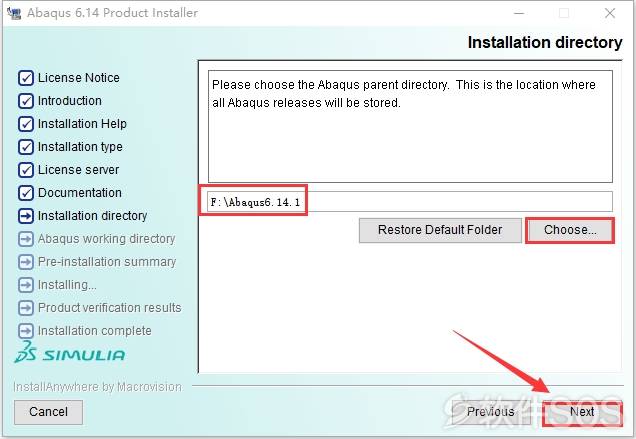Go to the Next installer step
The width and height of the screenshot is (636, 439).
click(582, 412)
